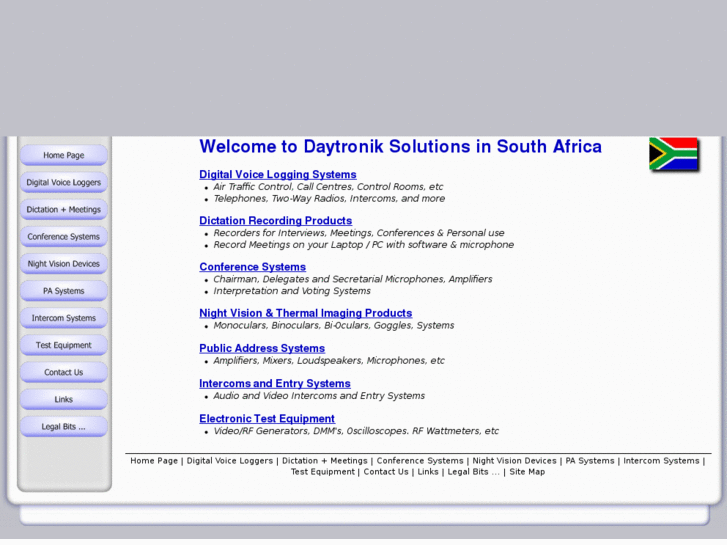Click PA Systems in footer navigation
Viewport: 727px width, 545px height.
(590, 461)
